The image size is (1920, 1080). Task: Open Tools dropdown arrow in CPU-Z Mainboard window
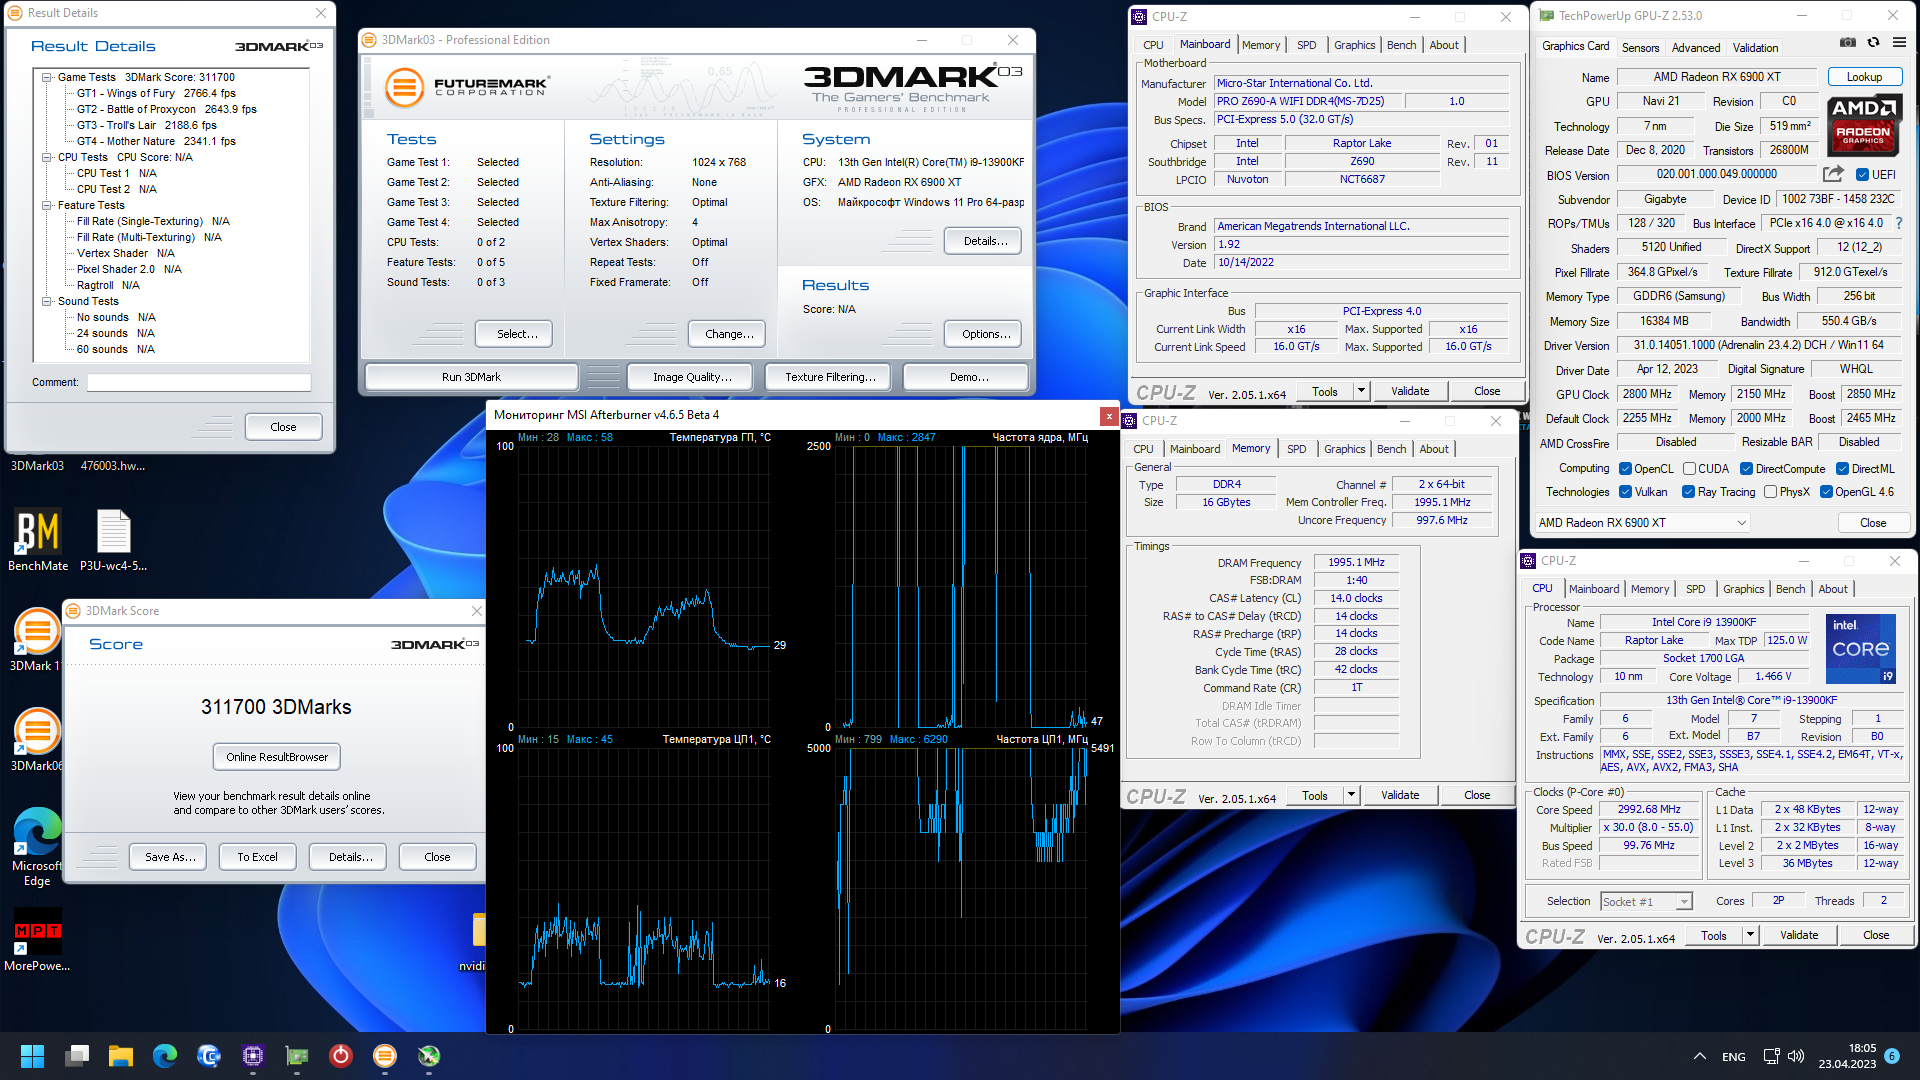(1361, 391)
